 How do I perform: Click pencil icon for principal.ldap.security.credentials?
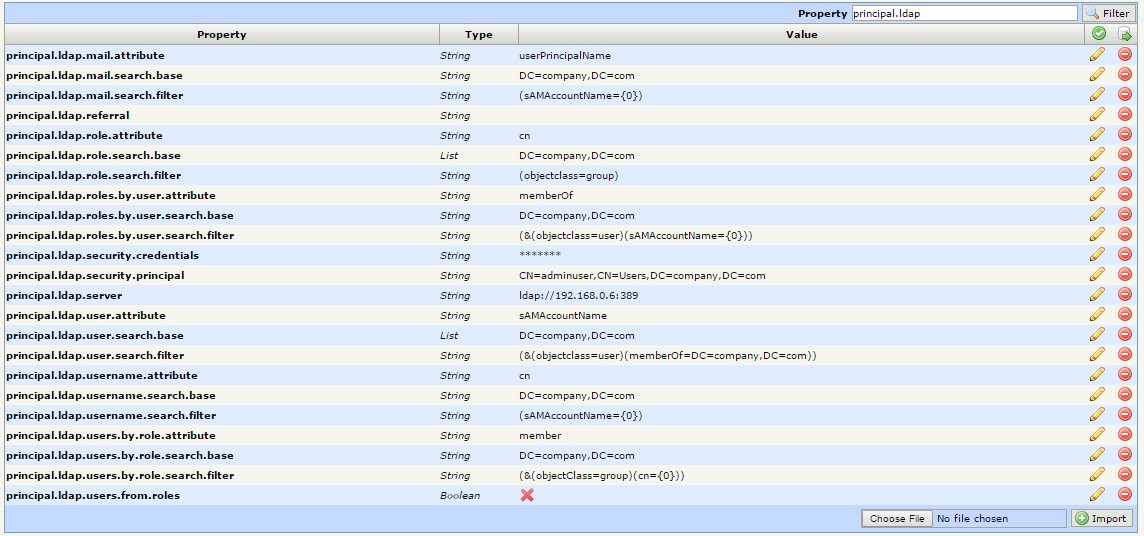[x=1097, y=255]
